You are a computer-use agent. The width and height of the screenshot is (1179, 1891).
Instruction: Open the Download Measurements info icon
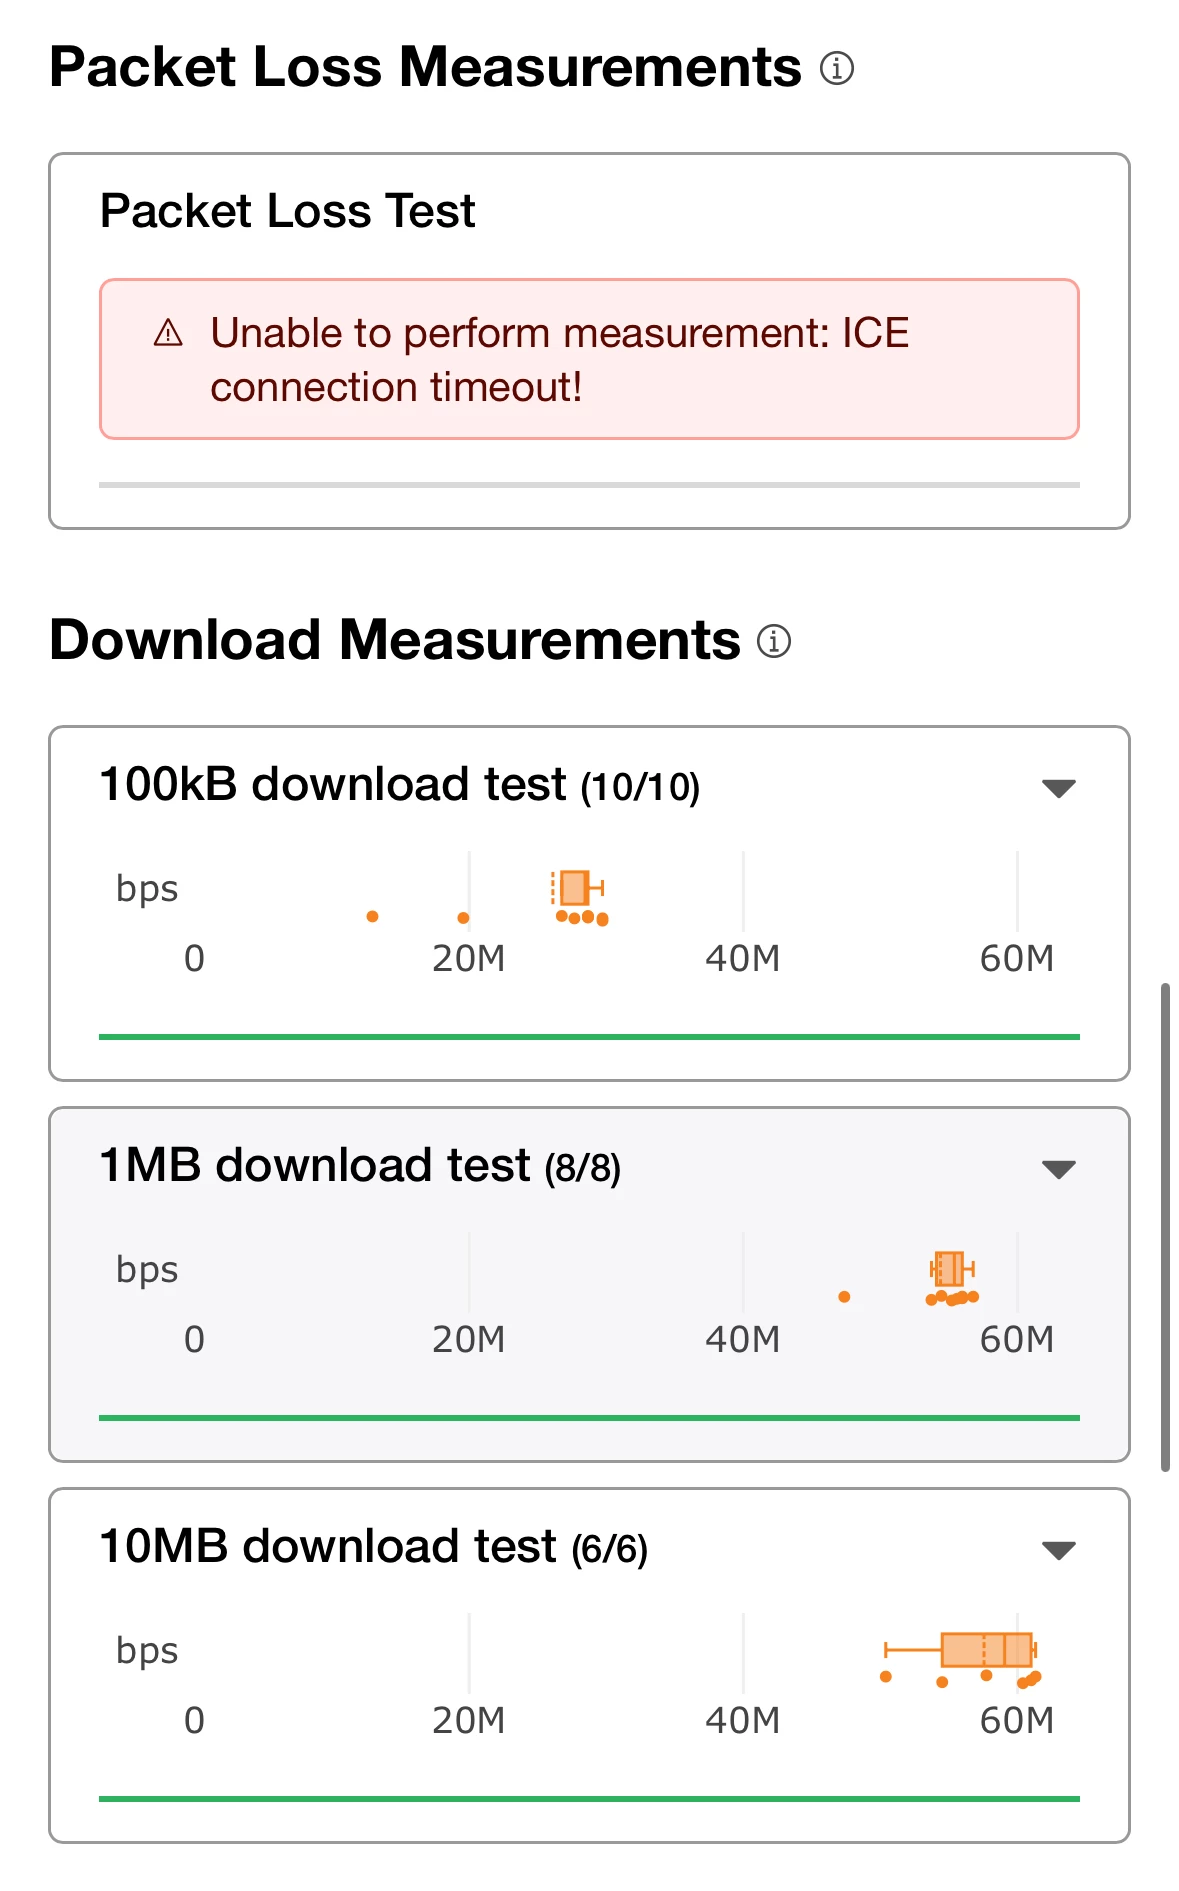(x=773, y=641)
